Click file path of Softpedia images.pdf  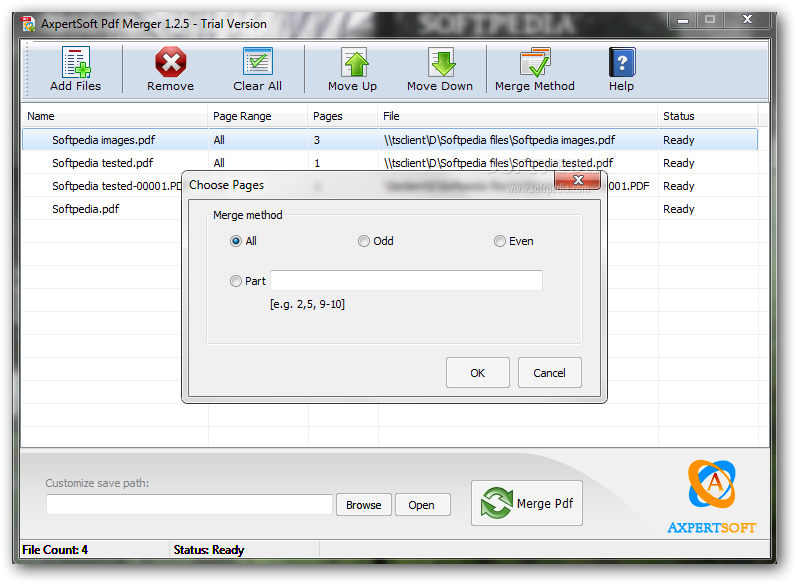pos(499,140)
